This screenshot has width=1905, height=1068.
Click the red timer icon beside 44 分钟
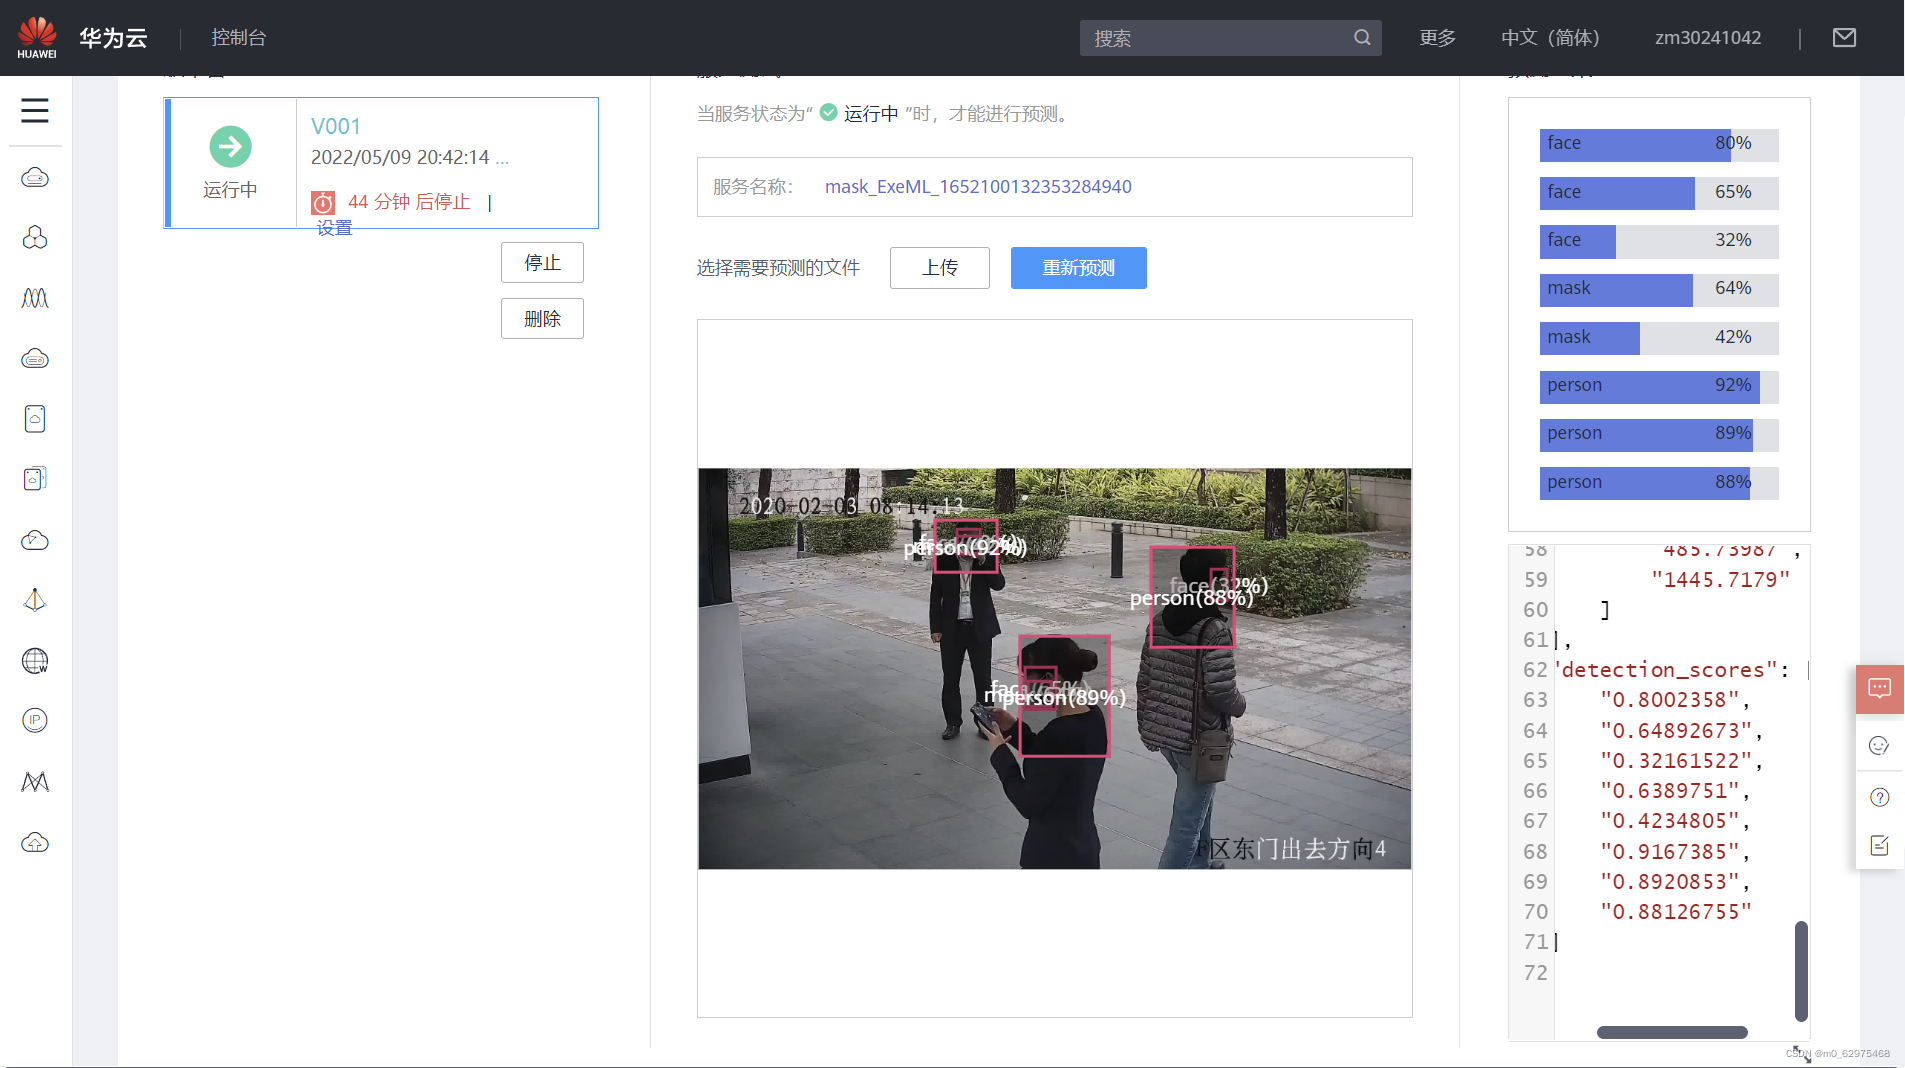coord(322,203)
